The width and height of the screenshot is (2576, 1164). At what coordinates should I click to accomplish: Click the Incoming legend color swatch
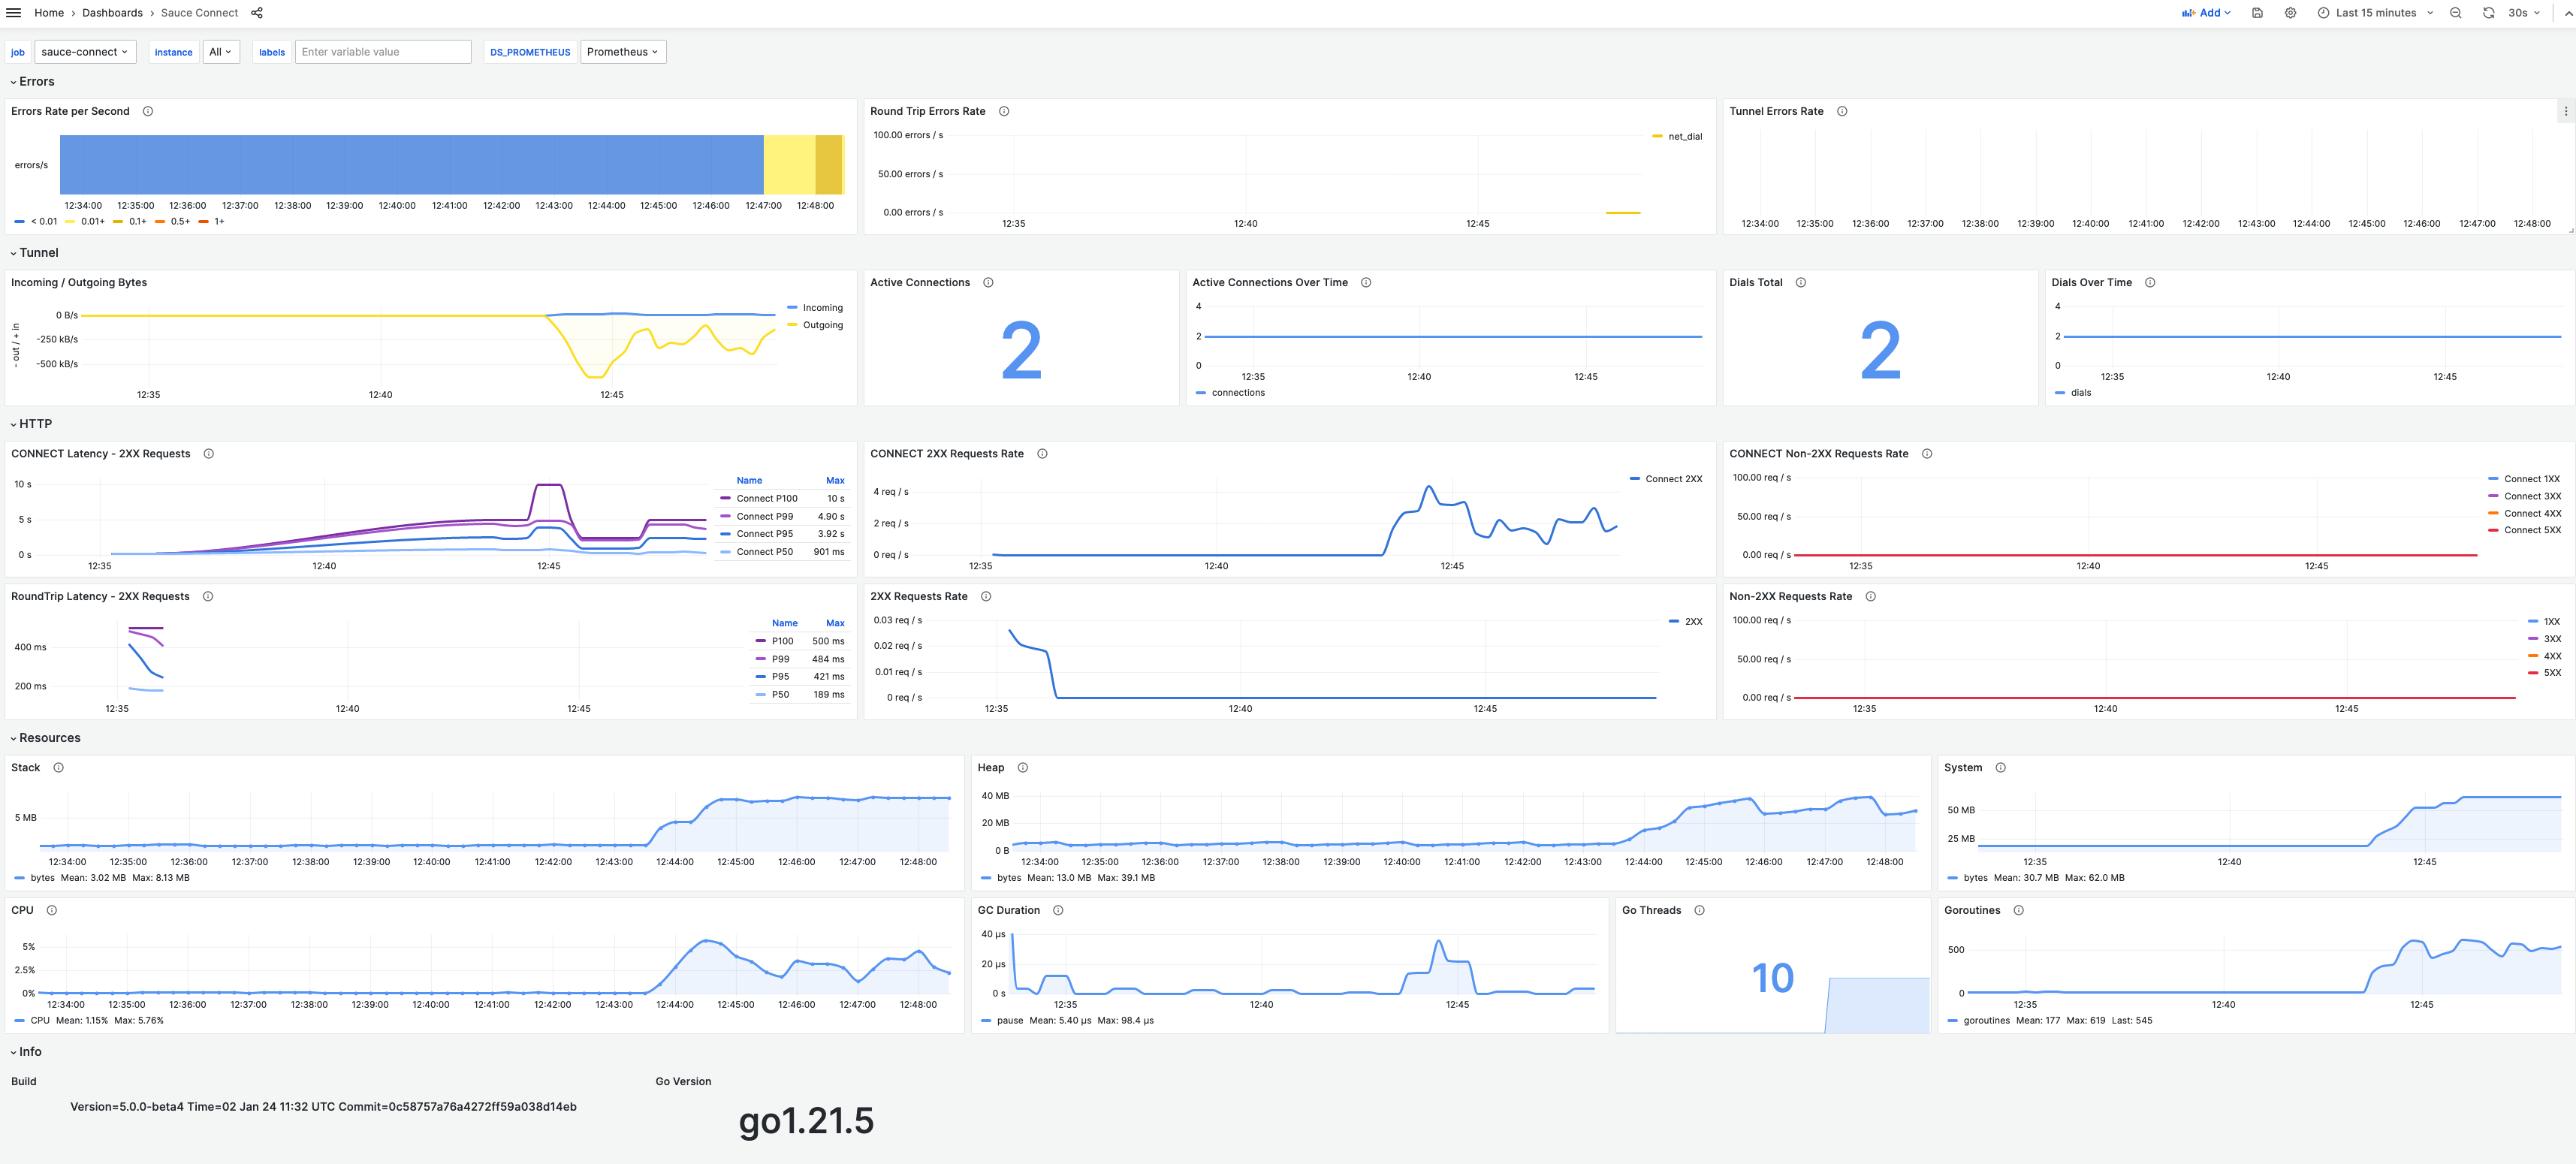click(794, 307)
